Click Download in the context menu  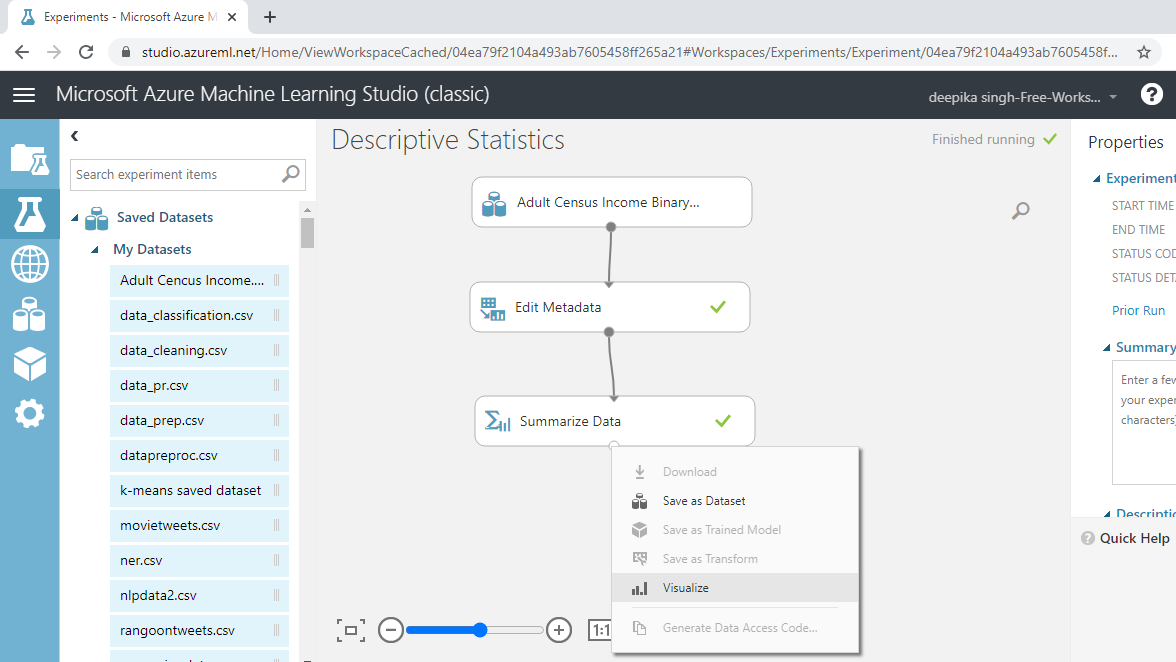pyautogui.click(x=735, y=472)
